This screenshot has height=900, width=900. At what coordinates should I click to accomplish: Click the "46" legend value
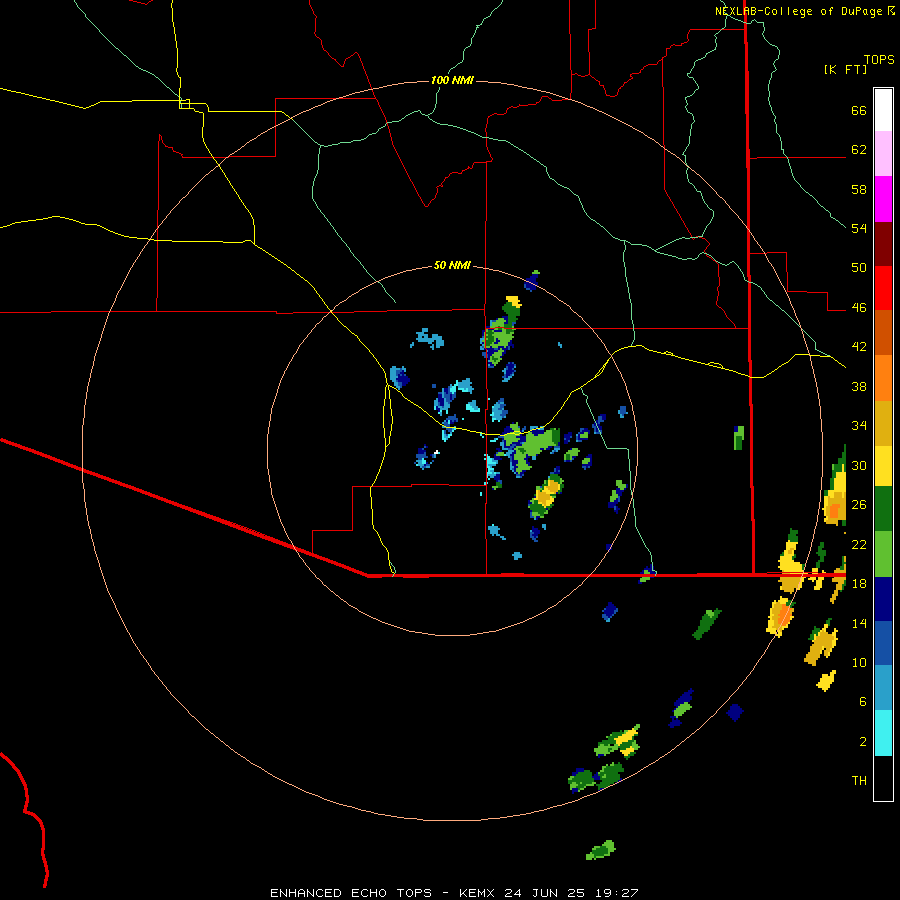click(859, 308)
